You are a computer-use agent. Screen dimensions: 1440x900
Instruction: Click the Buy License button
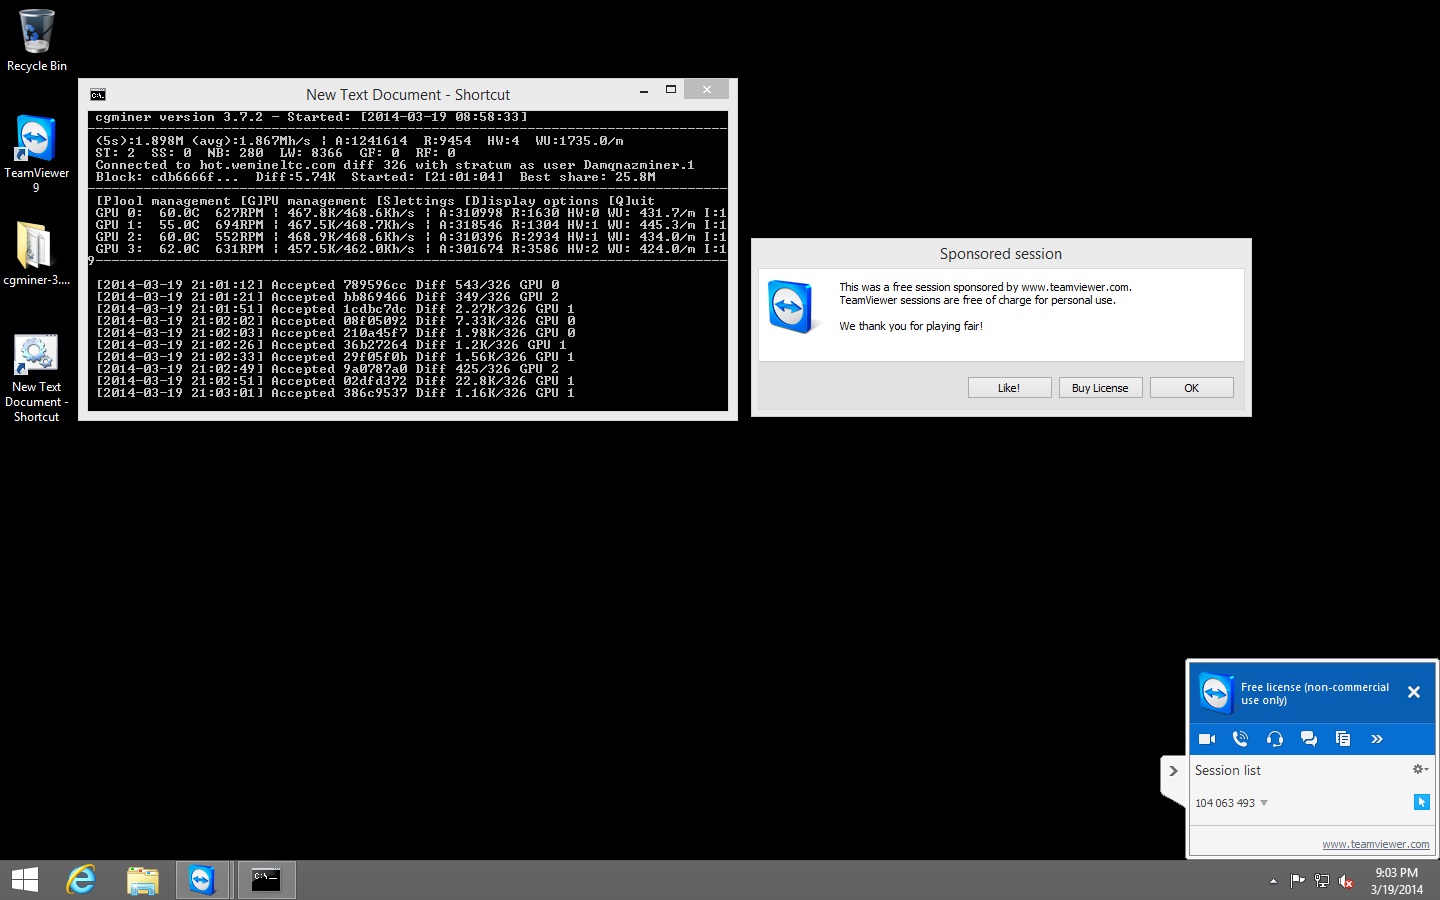pos(1100,388)
